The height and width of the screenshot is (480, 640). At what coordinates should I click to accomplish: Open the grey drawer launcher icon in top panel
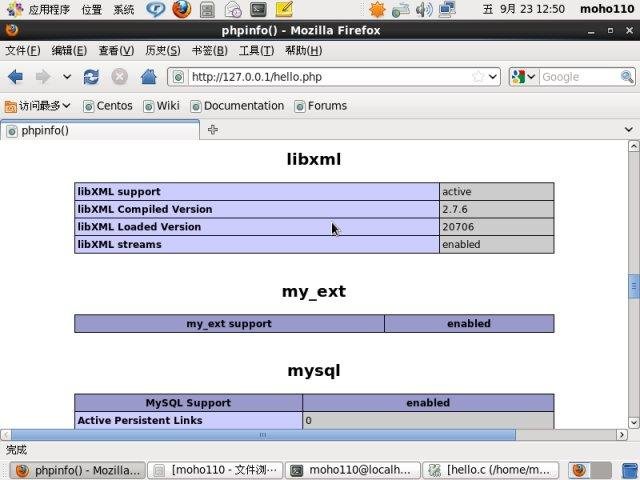[207, 10]
